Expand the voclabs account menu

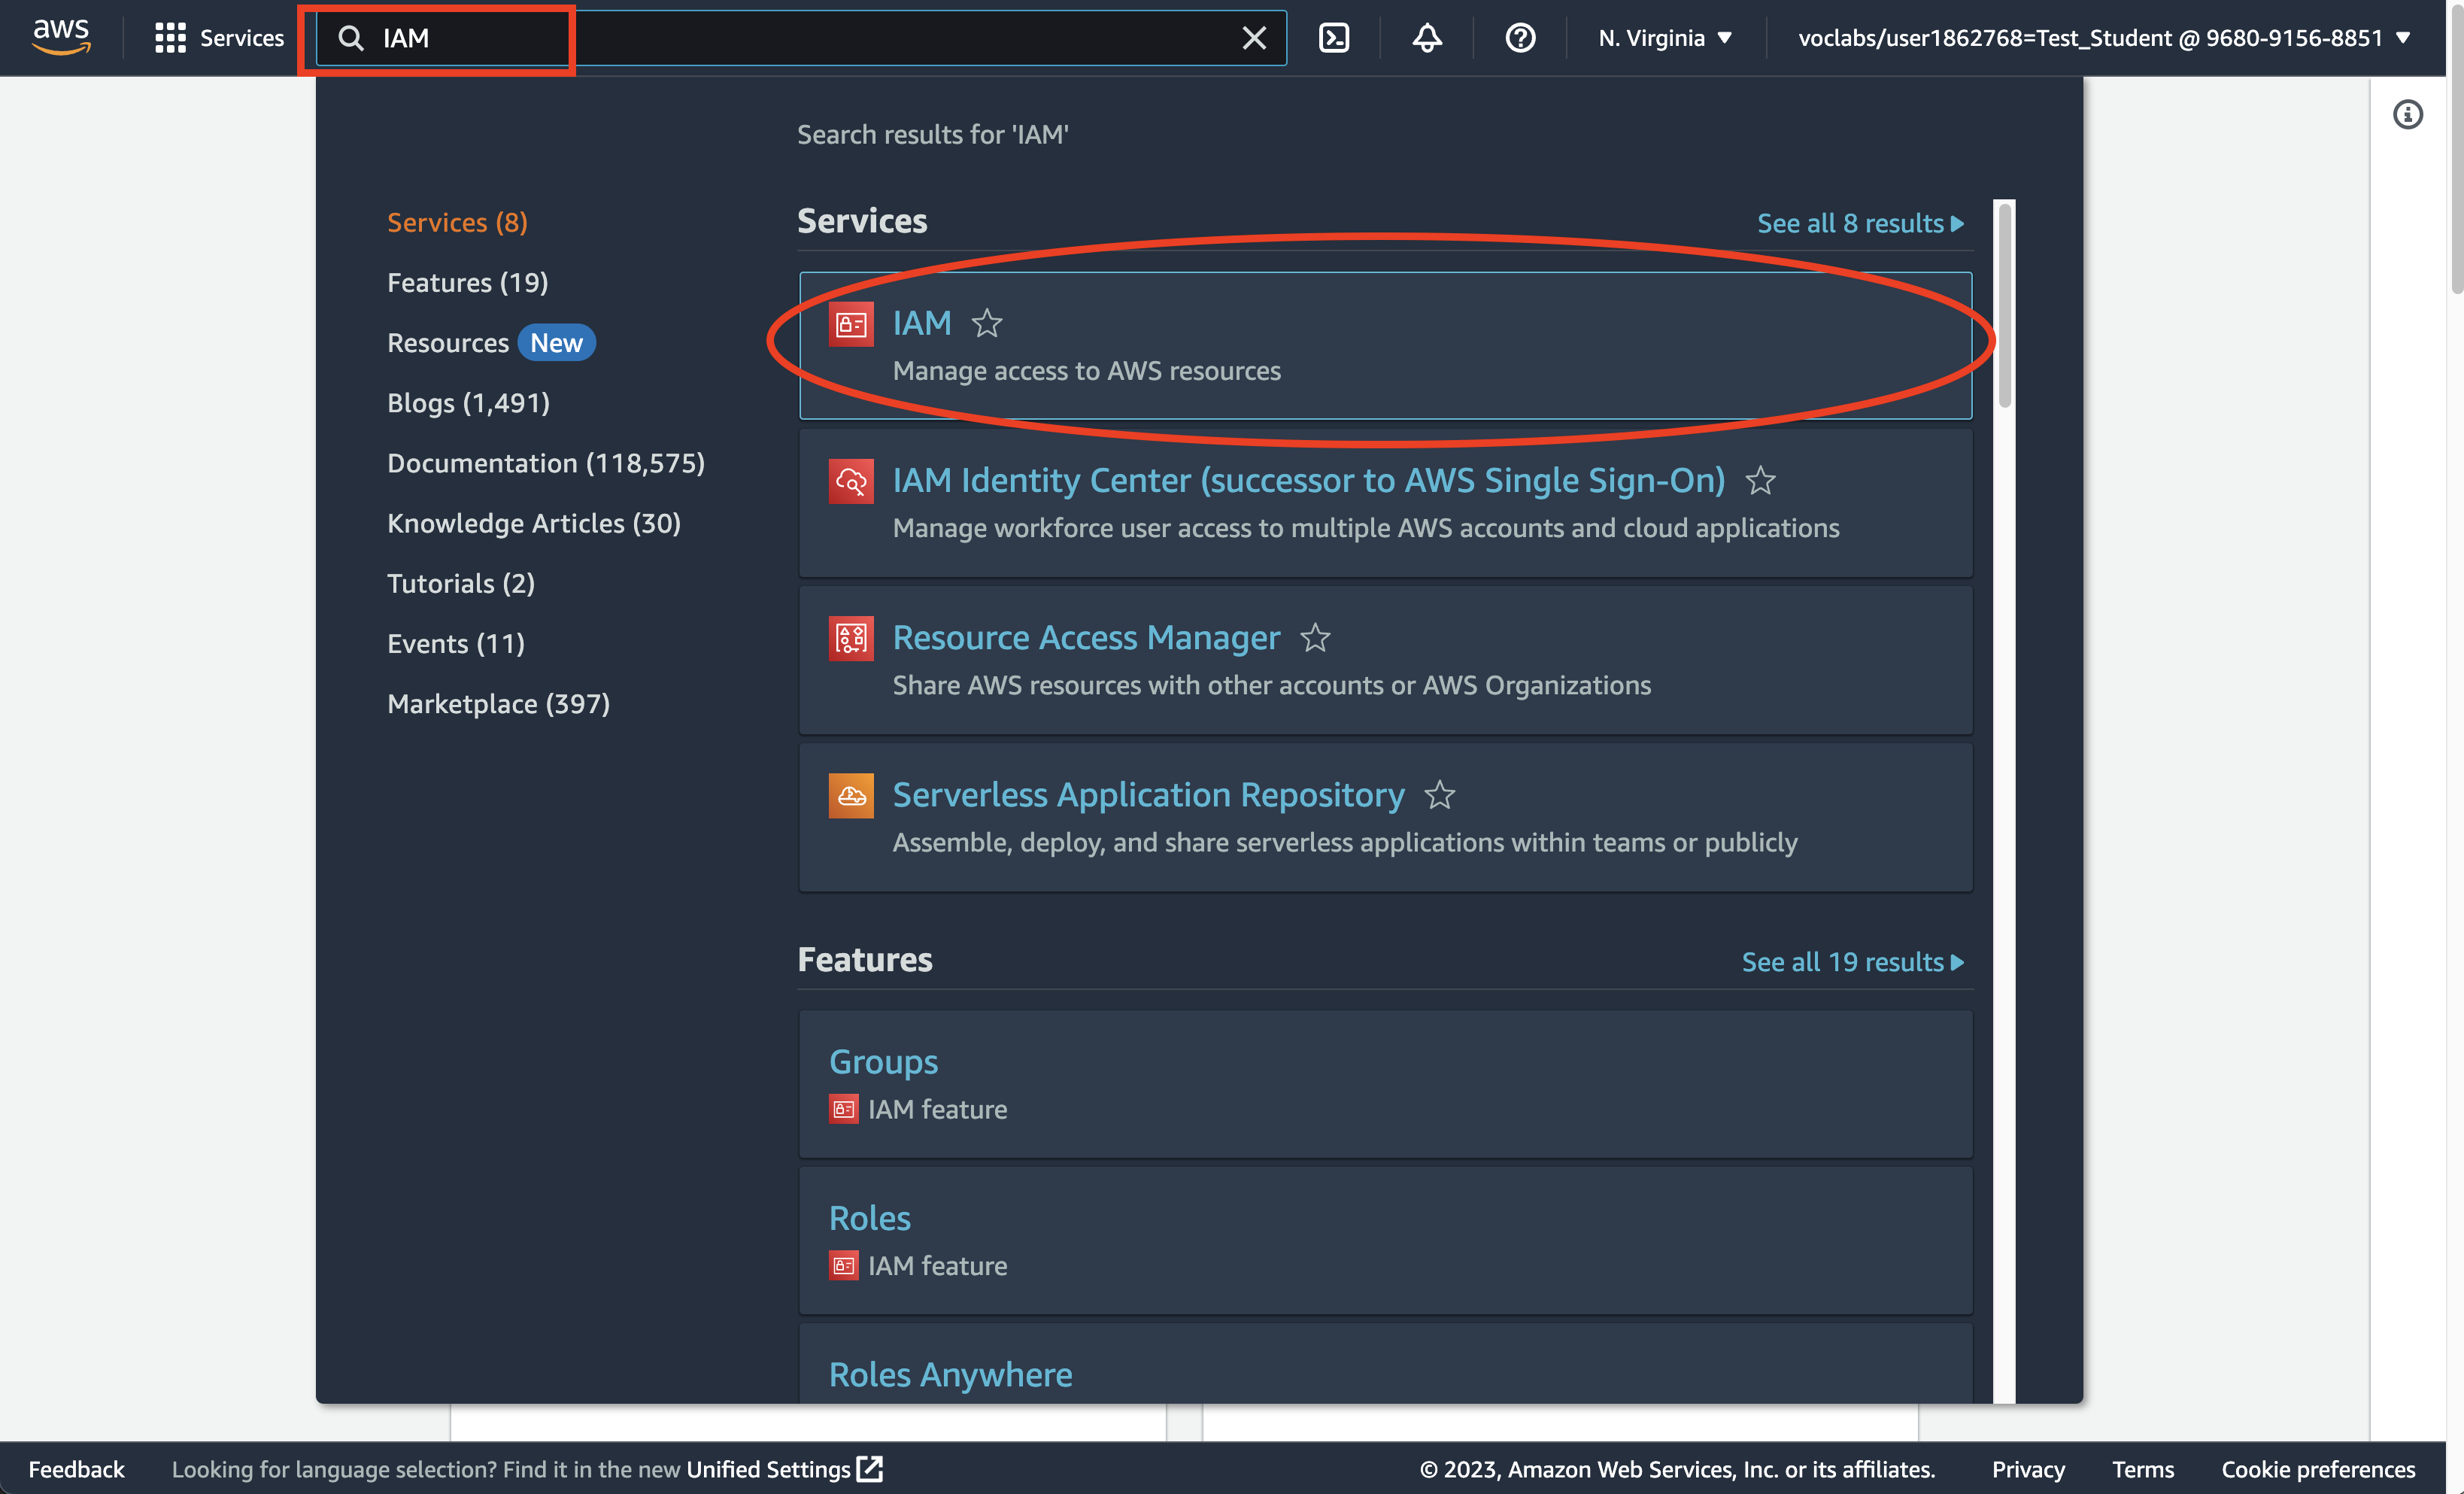click(x=2104, y=38)
